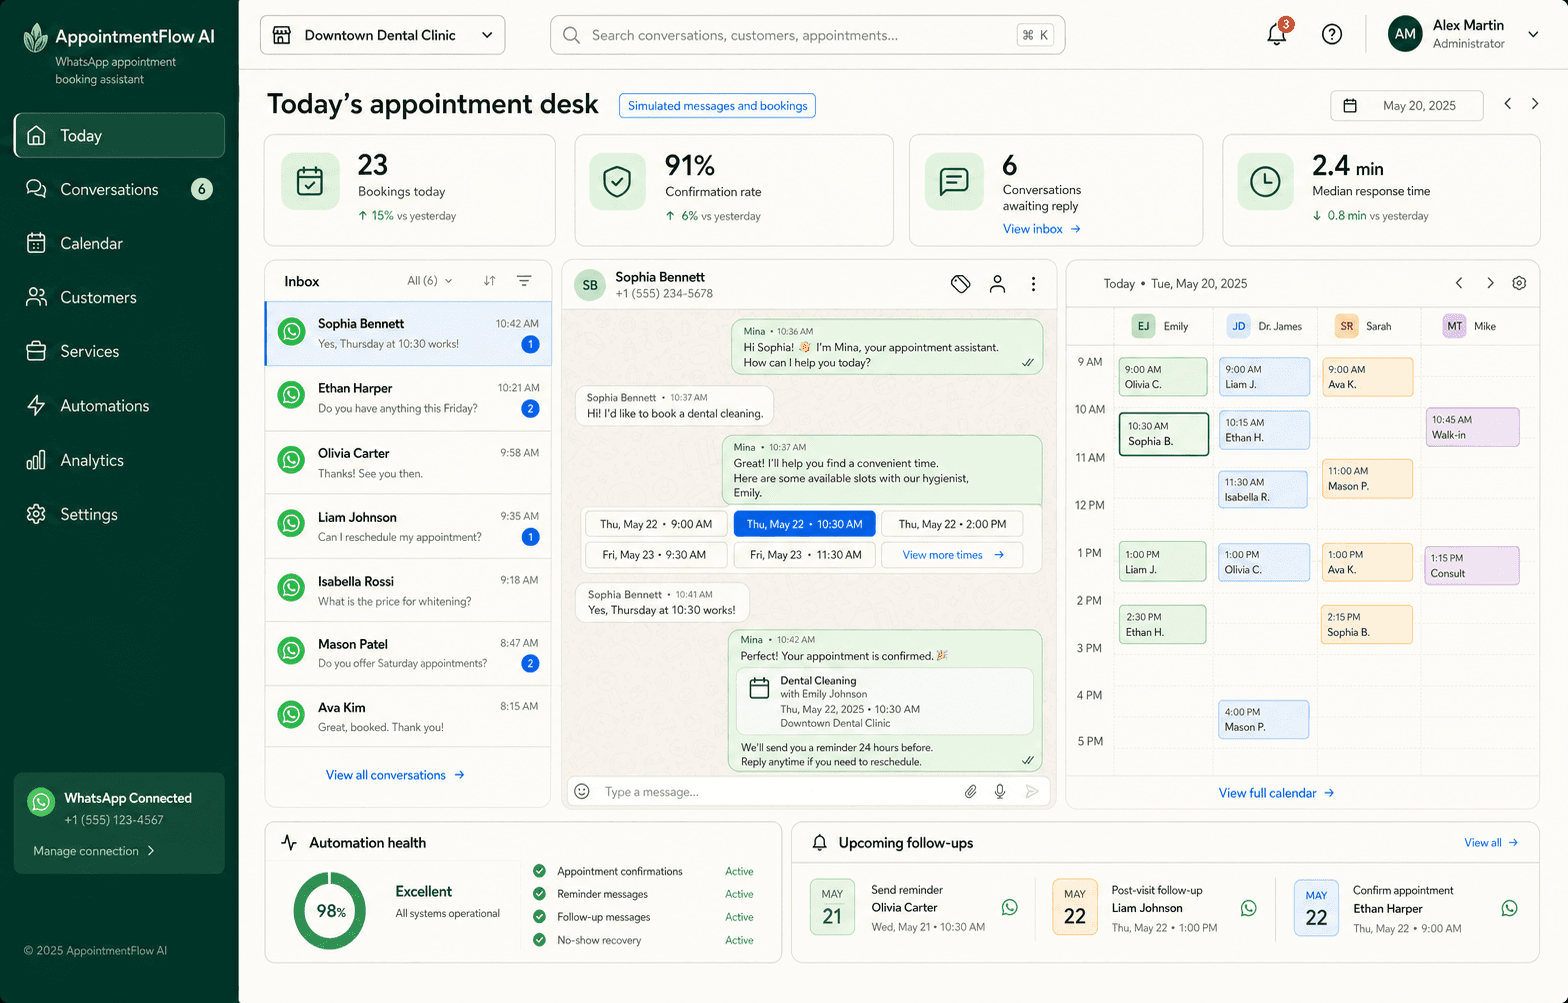Attach a file with the paperclip icon

pos(970,791)
